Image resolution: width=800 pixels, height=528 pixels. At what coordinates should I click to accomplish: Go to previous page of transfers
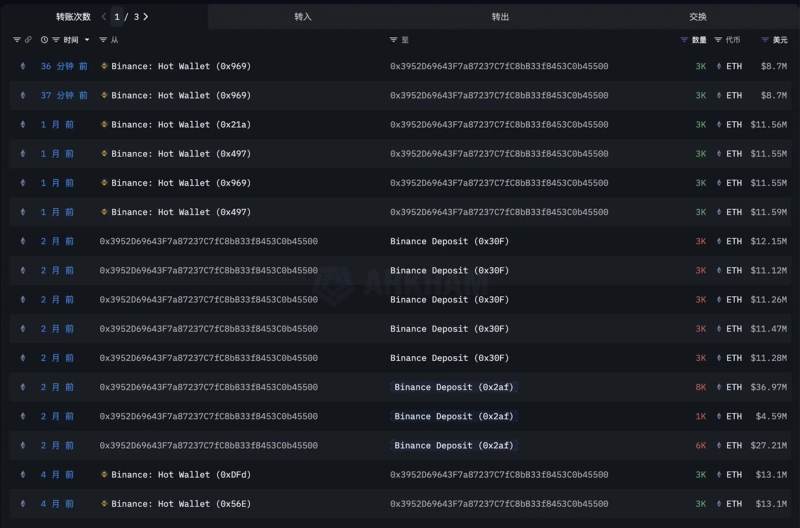pos(104,16)
